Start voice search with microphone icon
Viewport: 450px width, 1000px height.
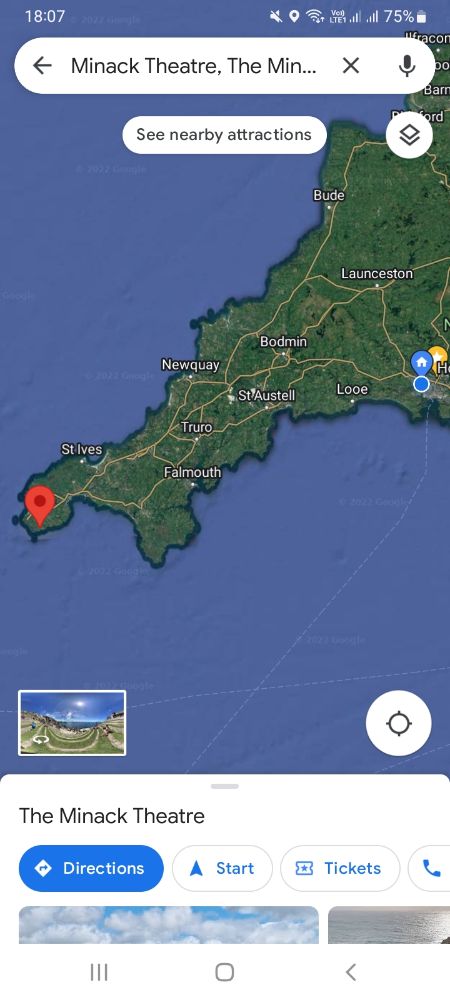click(x=407, y=65)
